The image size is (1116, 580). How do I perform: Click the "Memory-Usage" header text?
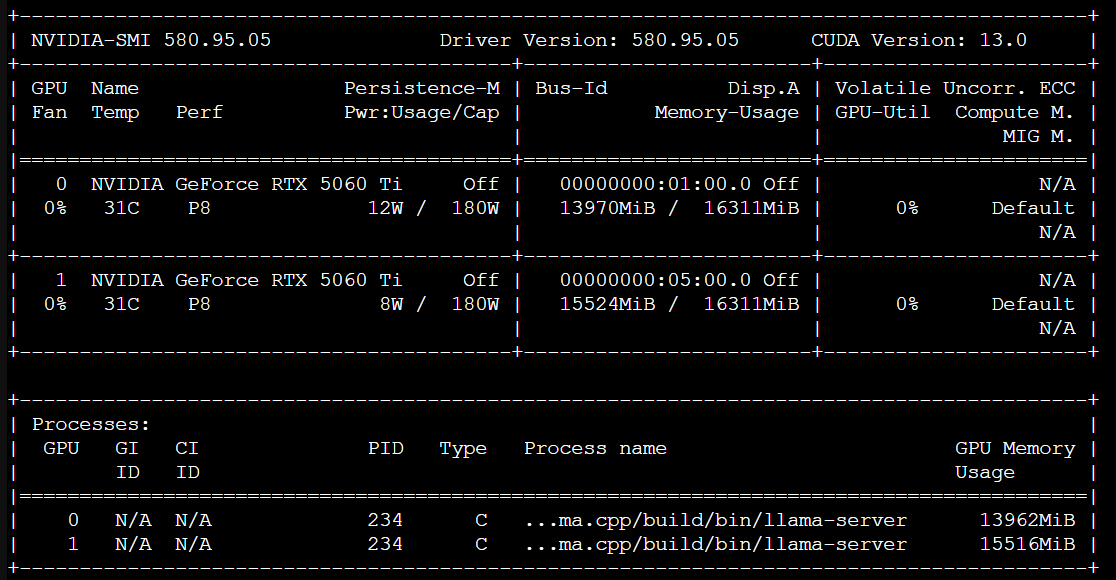[x=727, y=112]
